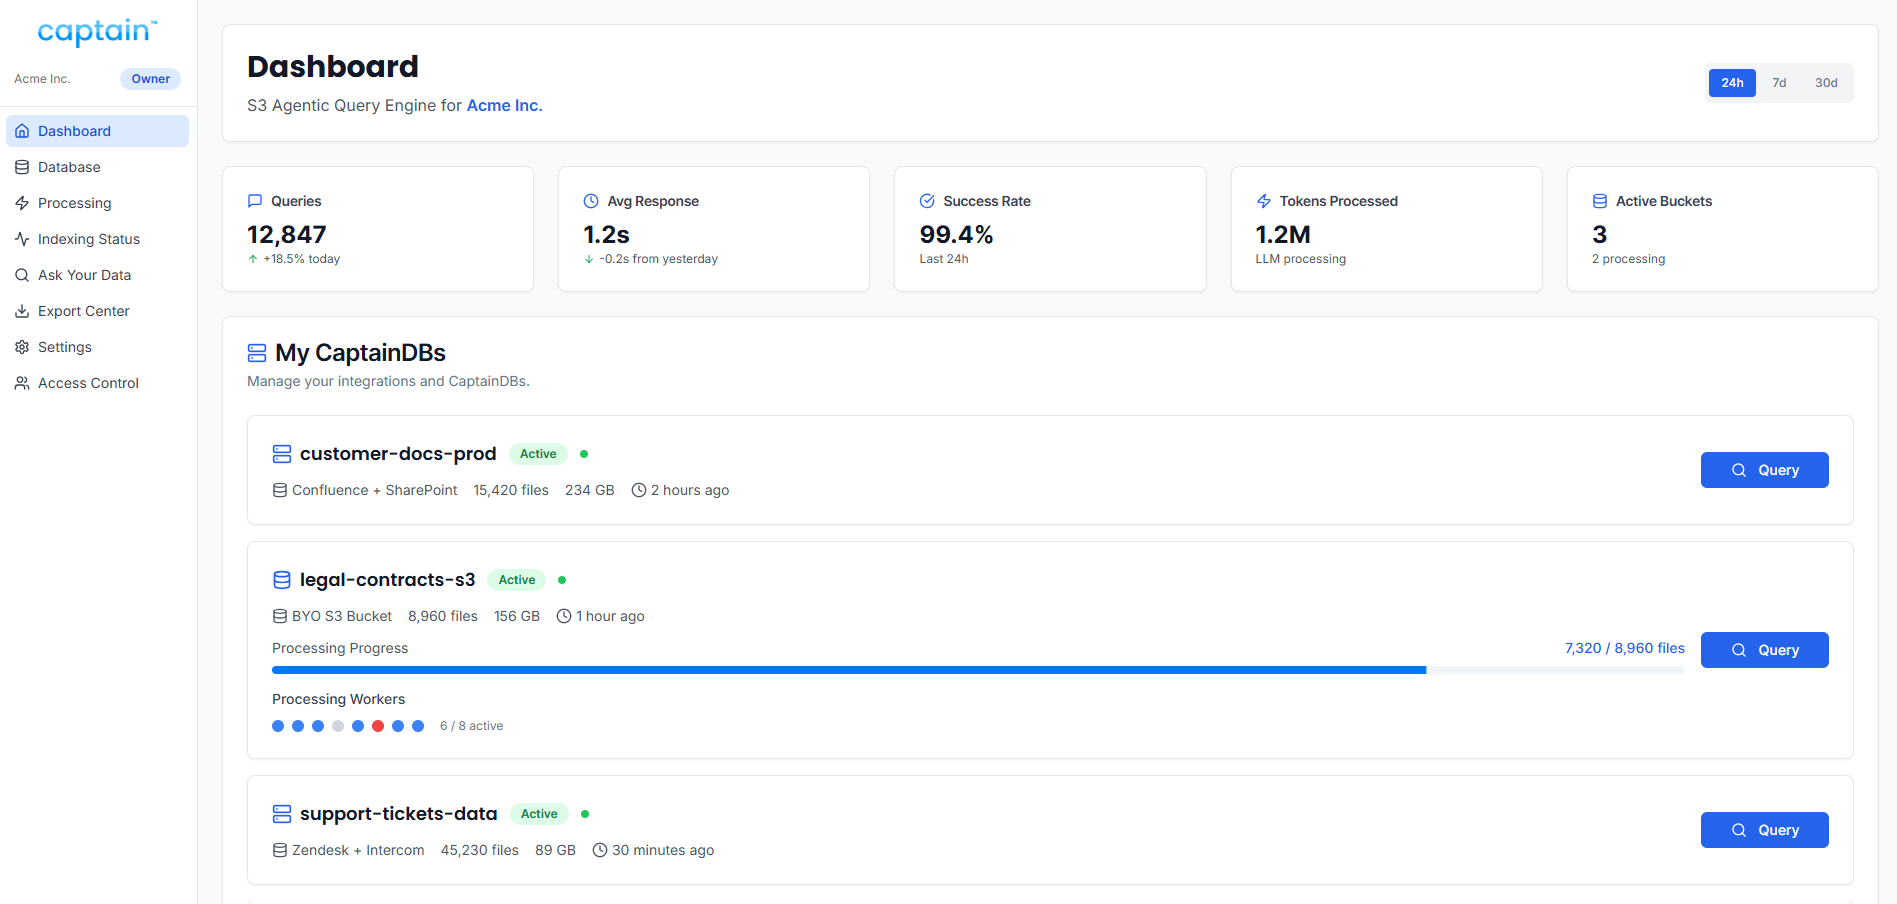Click the 45,230 files text
Viewport: 1897px width, 904px height.
tap(480, 850)
